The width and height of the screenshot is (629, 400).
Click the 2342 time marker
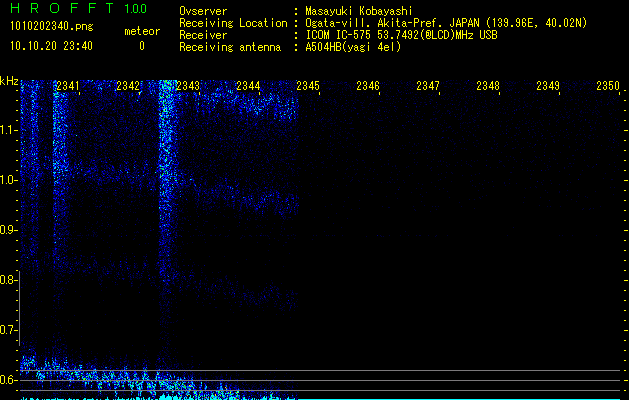pos(128,86)
